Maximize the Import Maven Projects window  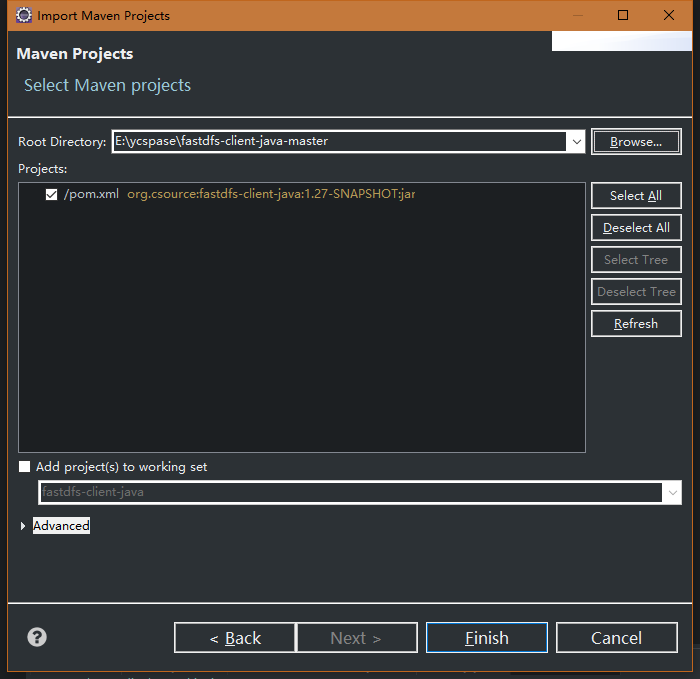pyautogui.click(x=623, y=15)
